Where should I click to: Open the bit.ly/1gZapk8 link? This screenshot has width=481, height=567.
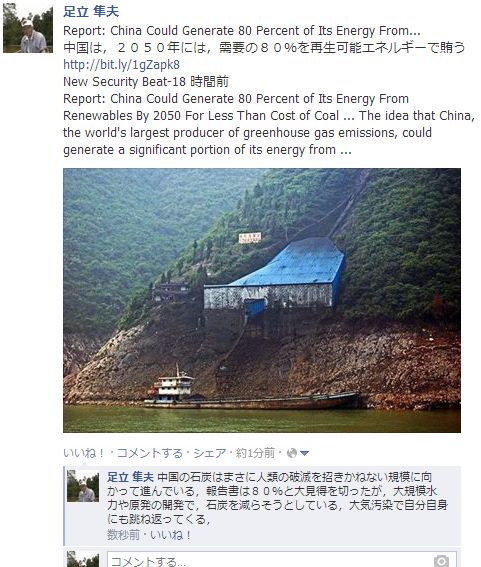(x=122, y=64)
